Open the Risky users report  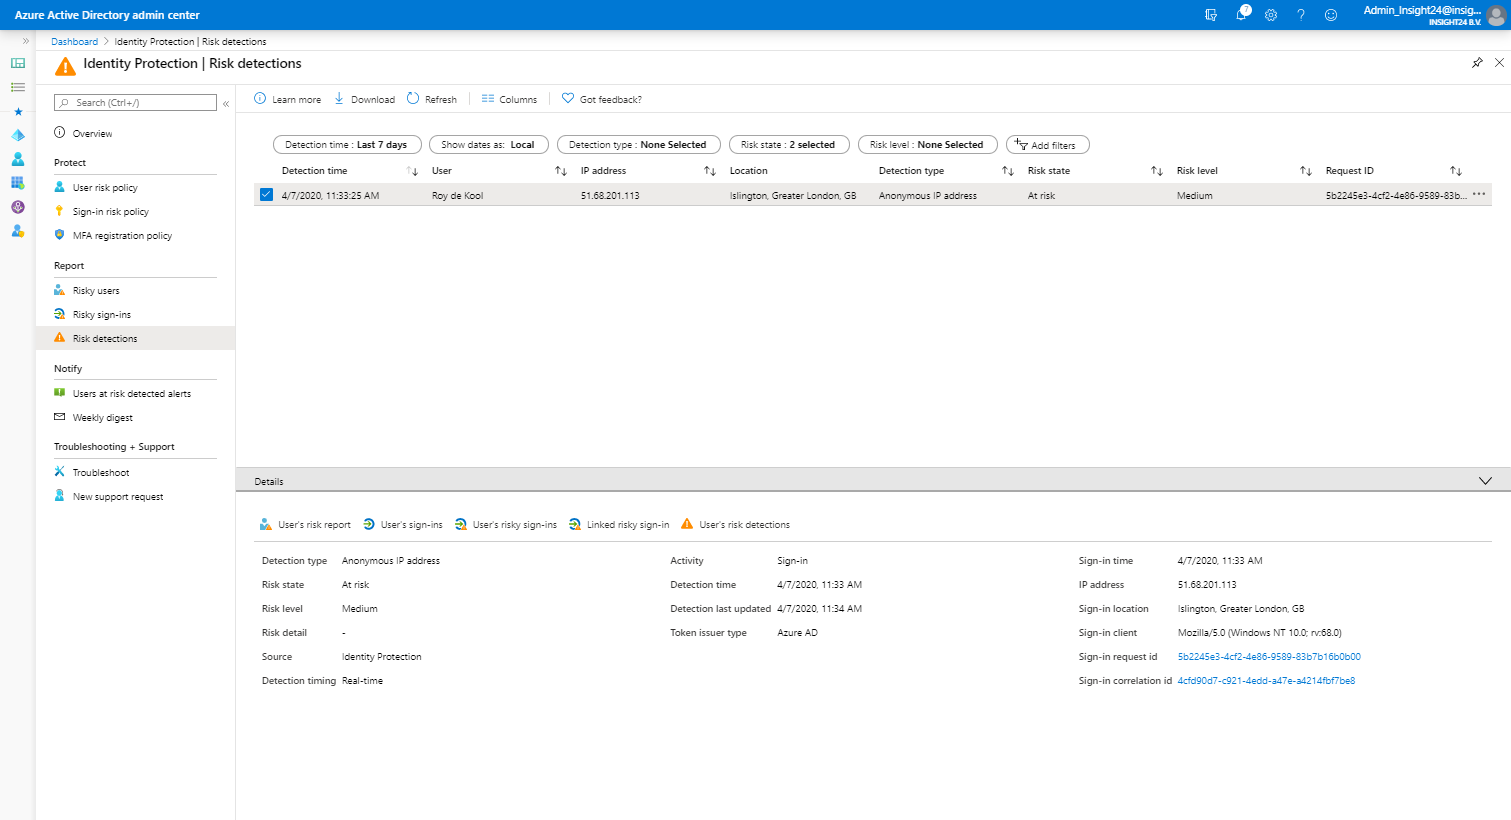tap(96, 290)
